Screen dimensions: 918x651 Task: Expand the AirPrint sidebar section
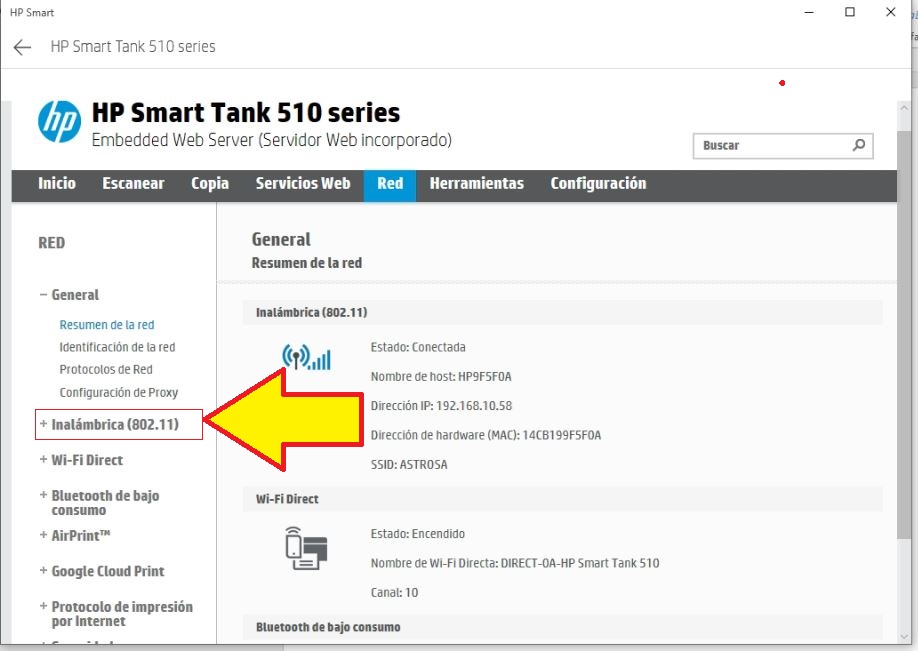coord(80,536)
